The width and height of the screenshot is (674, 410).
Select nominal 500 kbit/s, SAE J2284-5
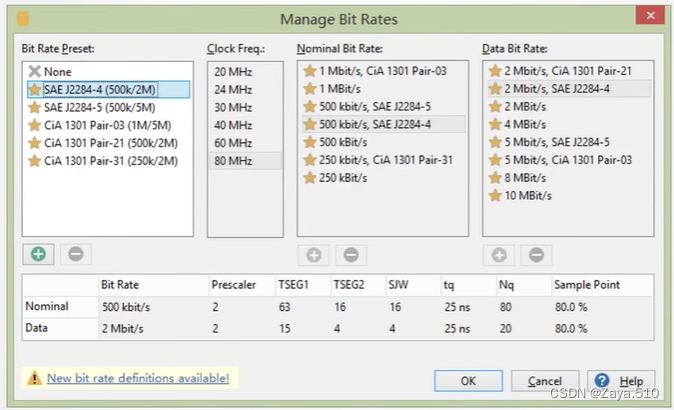point(383,106)
